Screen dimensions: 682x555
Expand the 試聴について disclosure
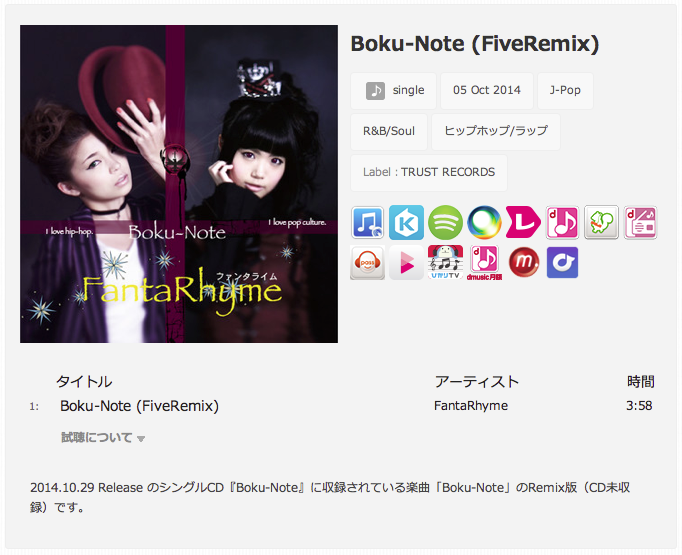click(103, 438)
